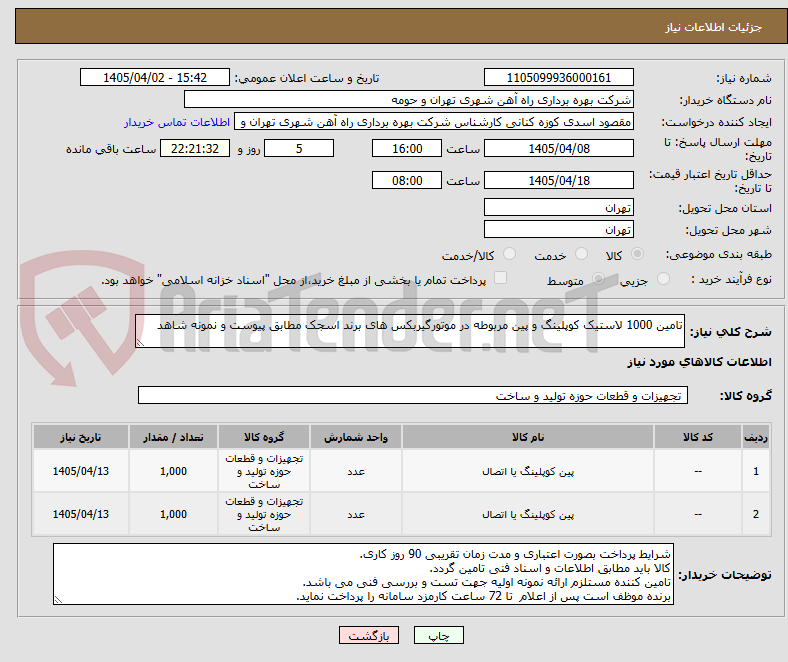This screenshot has height=662, width=788.
Task: Click the توضیحات خریدار text area
Action: pyautogui.click(x=363, y=574)
